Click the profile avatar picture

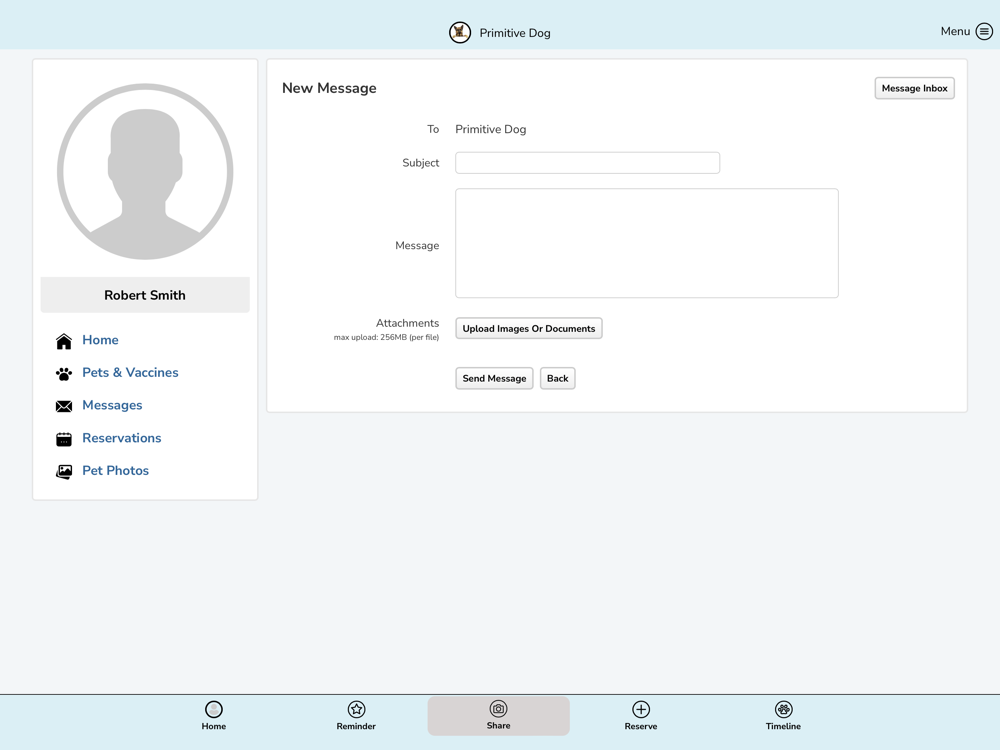tap(145, 171)
